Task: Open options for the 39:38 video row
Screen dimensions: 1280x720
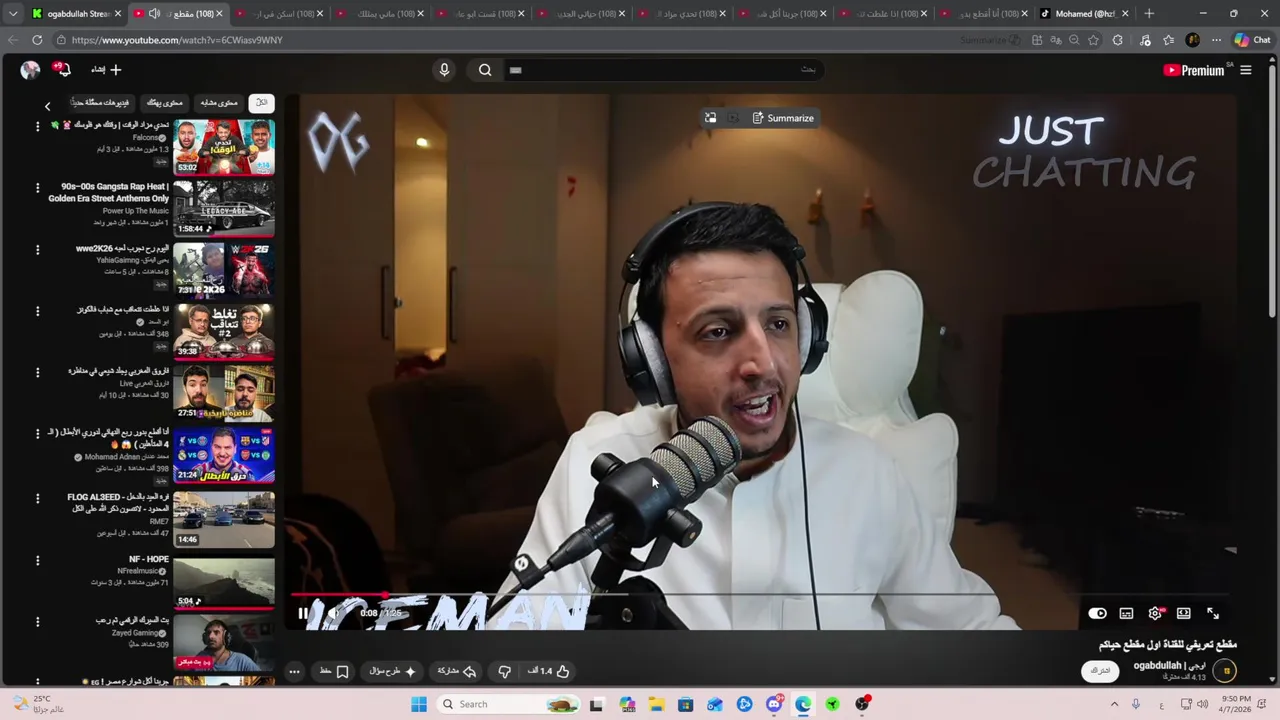Action: coord(38,311)
